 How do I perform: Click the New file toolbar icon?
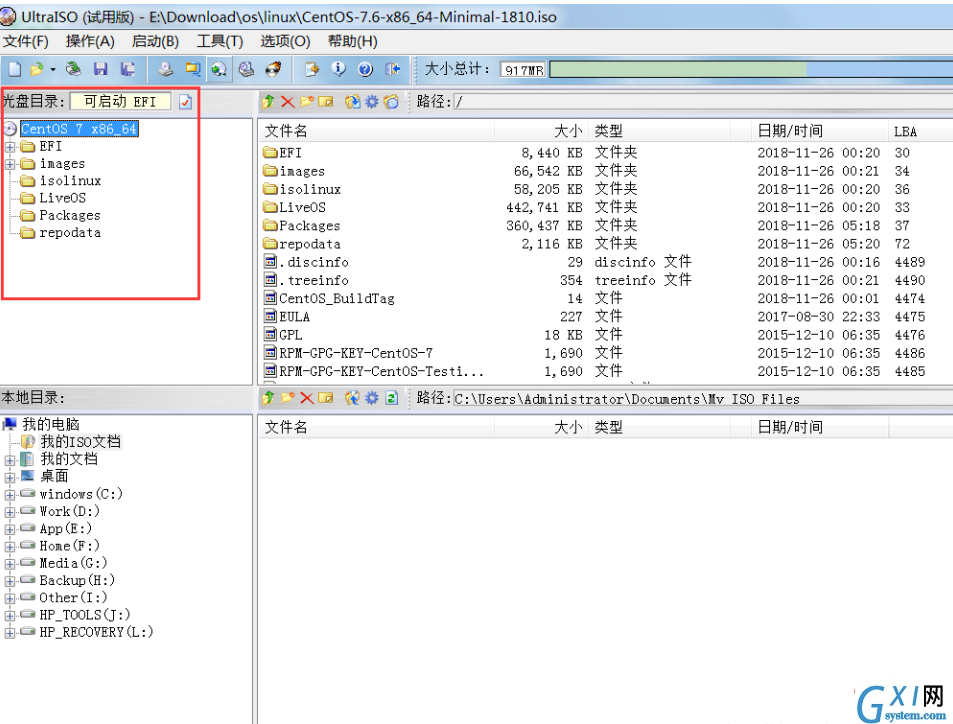point(15,69)
